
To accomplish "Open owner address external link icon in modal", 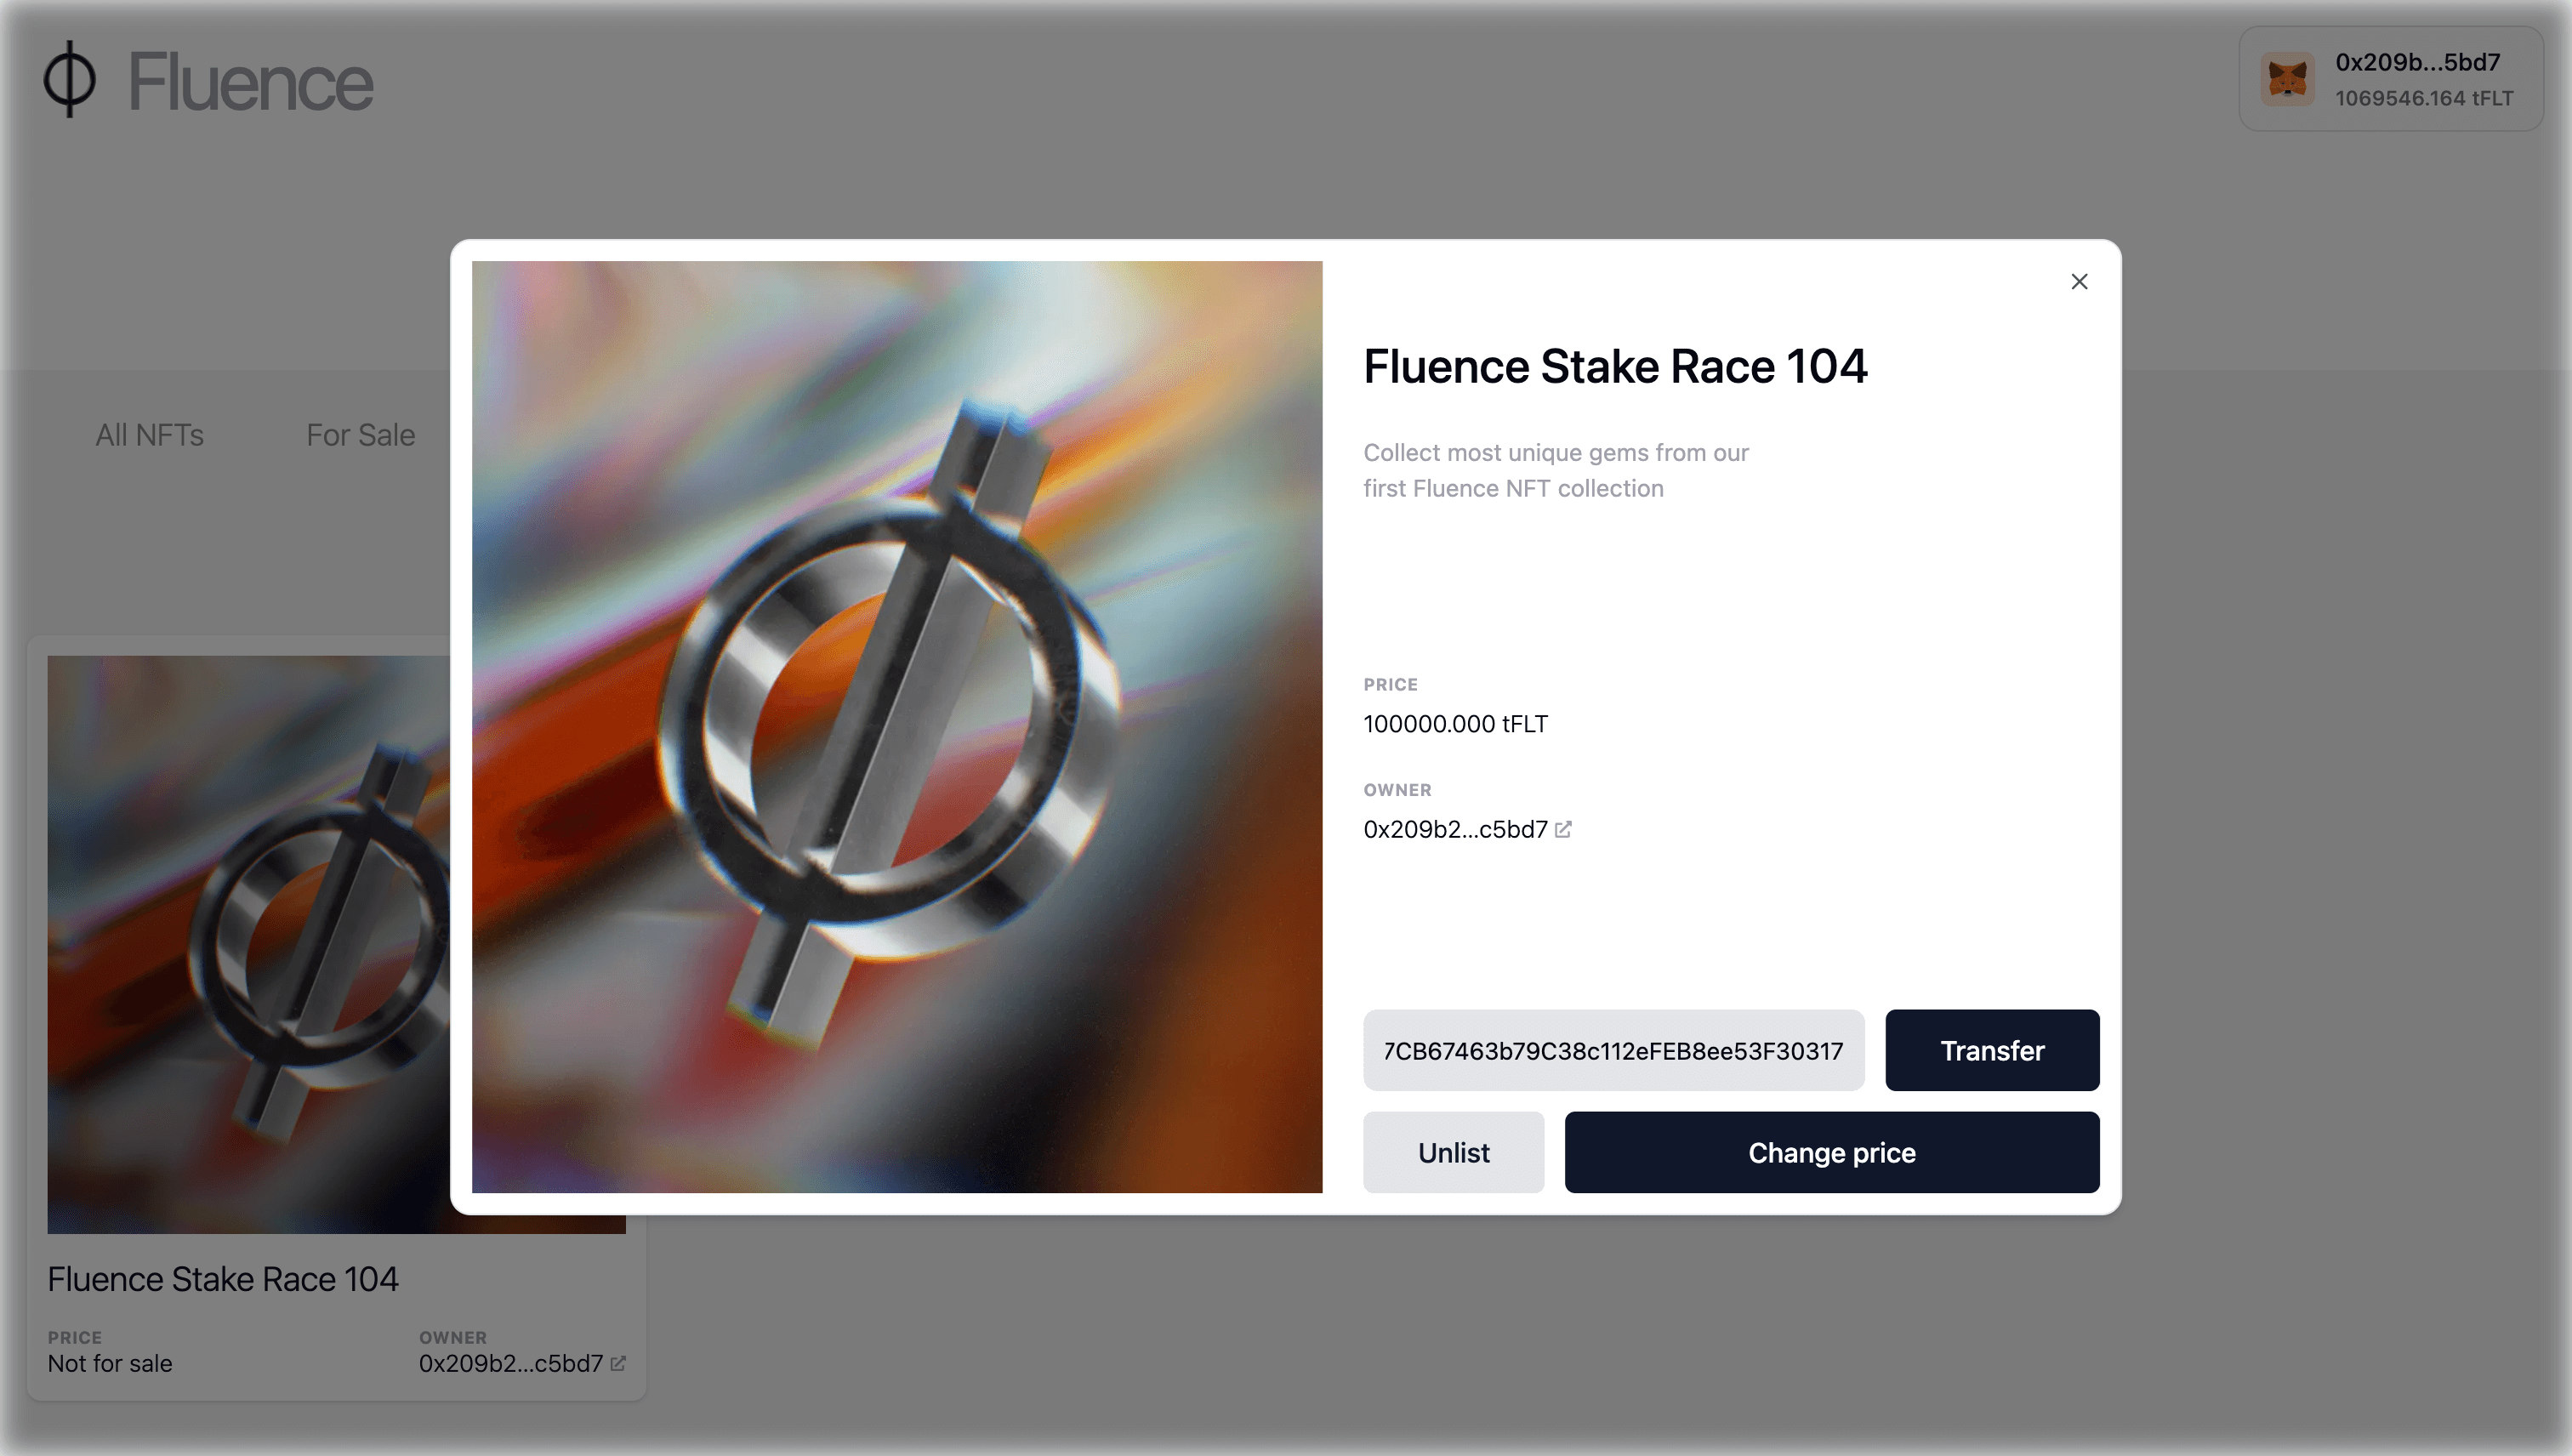I will click(1563, 829).
